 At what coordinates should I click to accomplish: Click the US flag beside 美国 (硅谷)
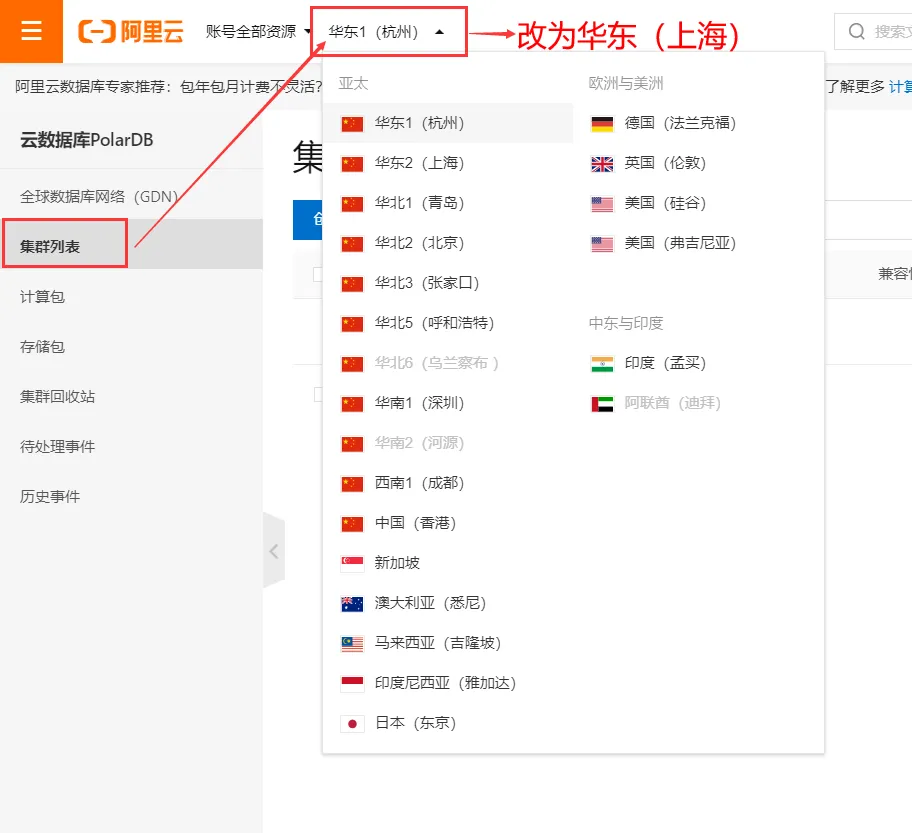click(602, 204)
